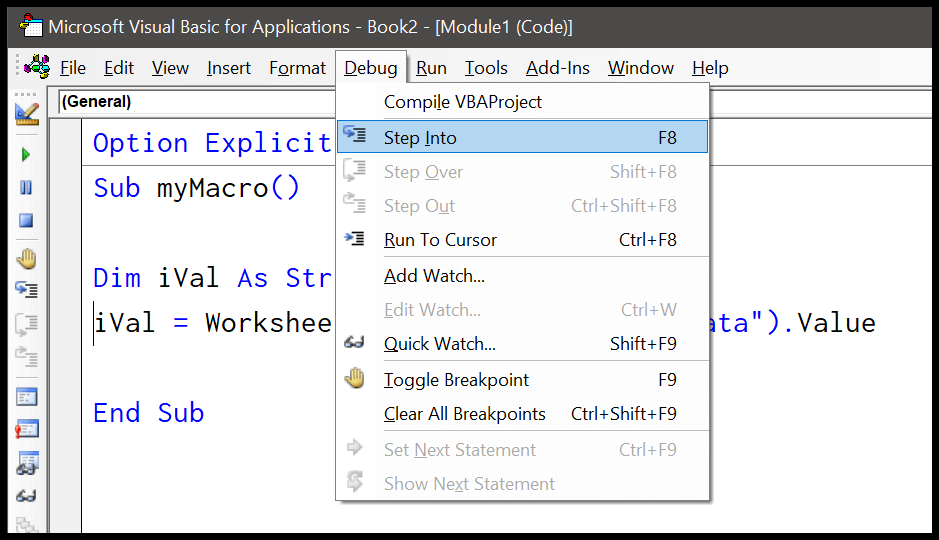Click the Excel icon left of File
Viewport: 939px width, 540px height.
(37, 67)
